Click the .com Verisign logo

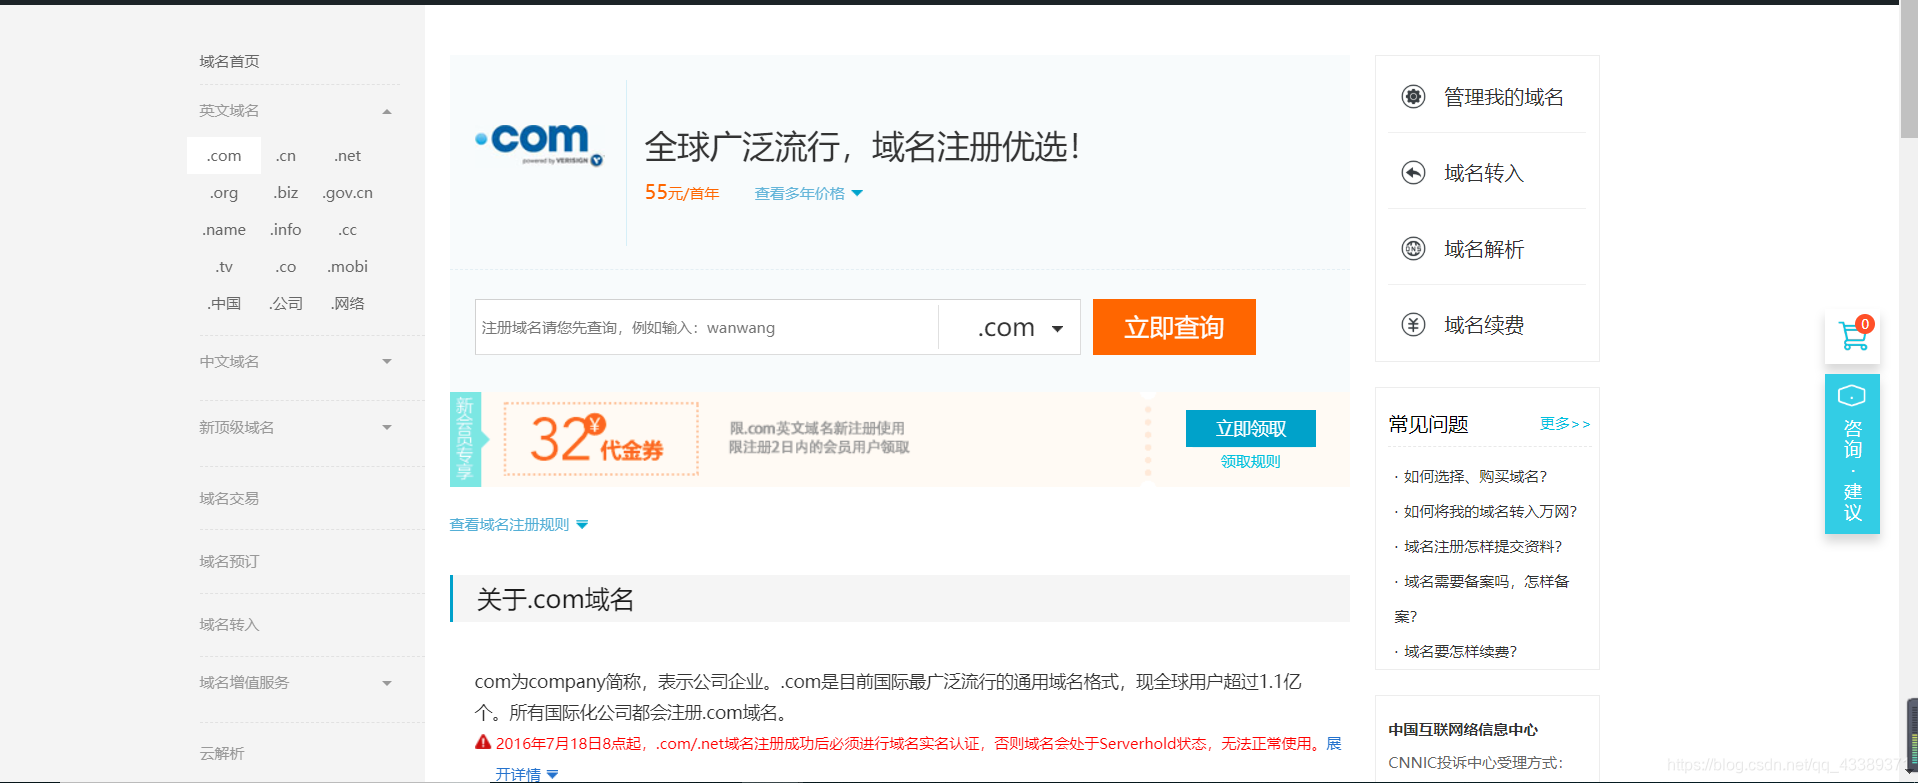pyautogui.click(x=539, y=144)
